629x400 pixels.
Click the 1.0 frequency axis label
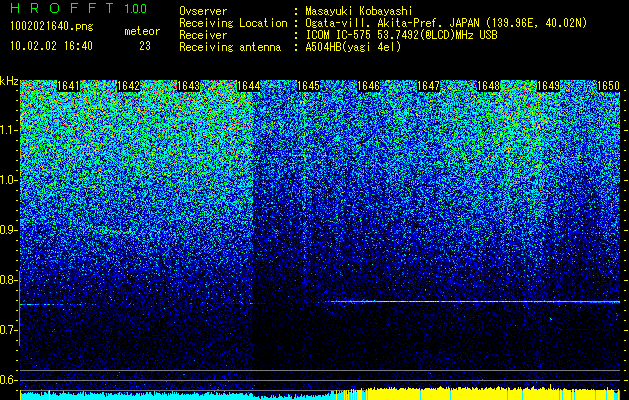pos(8,180)
